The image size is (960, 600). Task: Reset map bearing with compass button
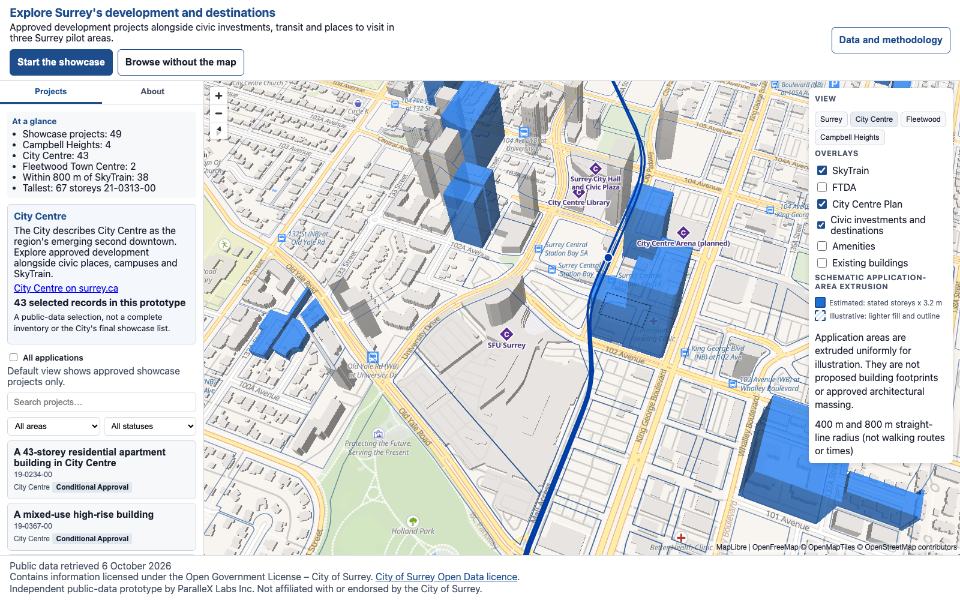219,130
